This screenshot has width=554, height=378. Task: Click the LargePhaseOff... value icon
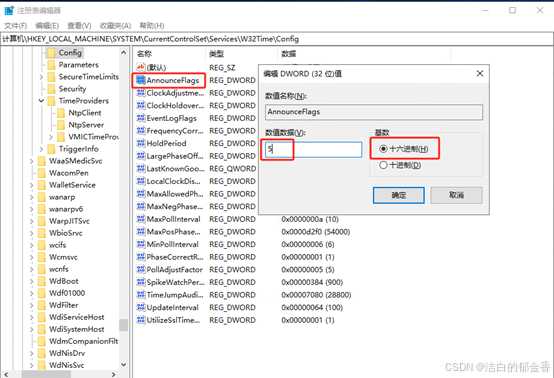click(x=141, y=156)
